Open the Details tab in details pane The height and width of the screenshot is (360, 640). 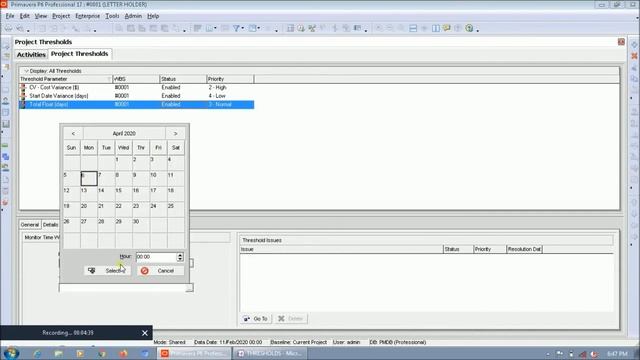click(50, 224)
